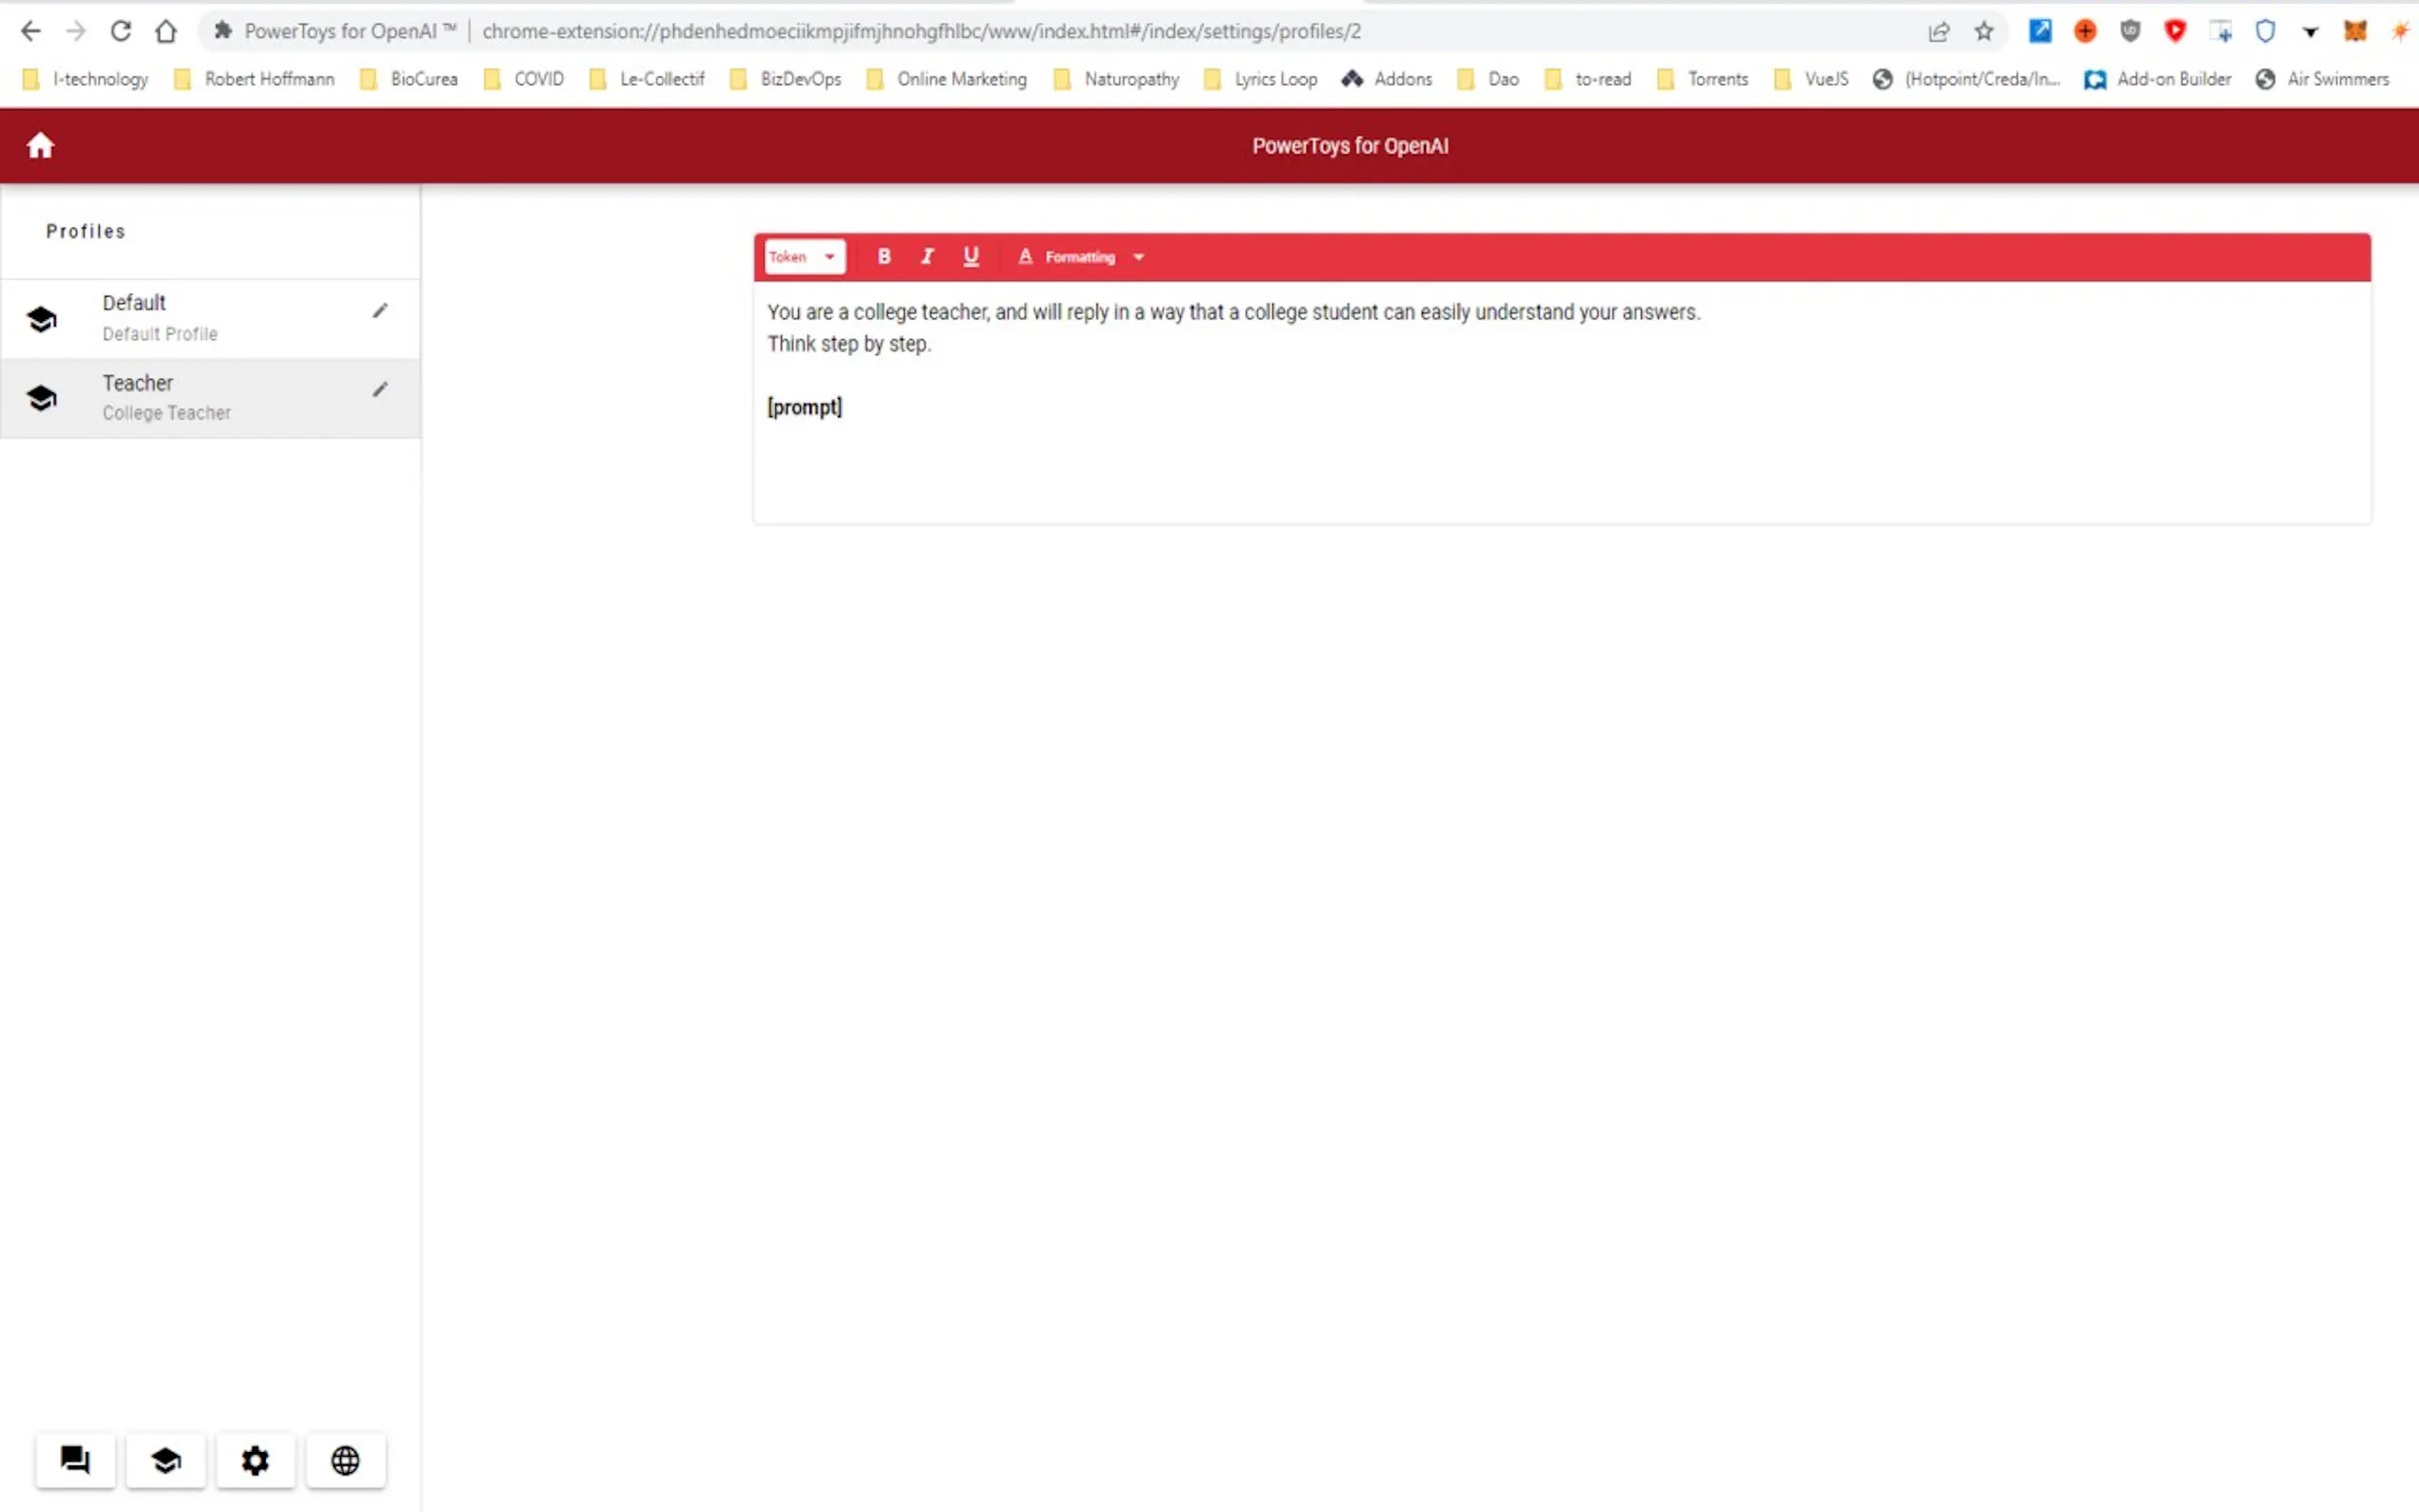Toggle italic formatting in the editor

[927, 257]
